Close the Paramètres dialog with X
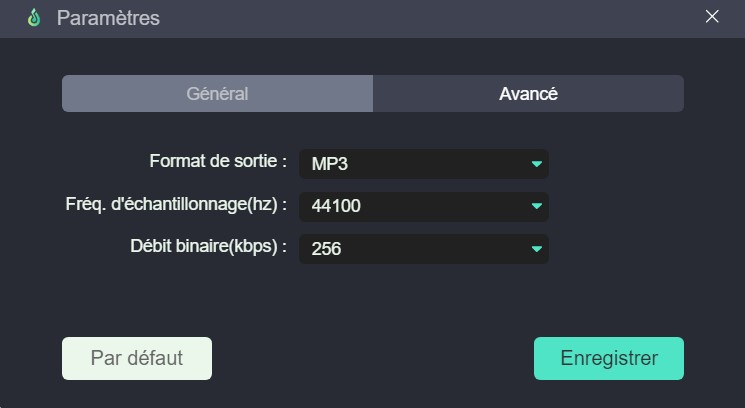 (x=712, y=17)
